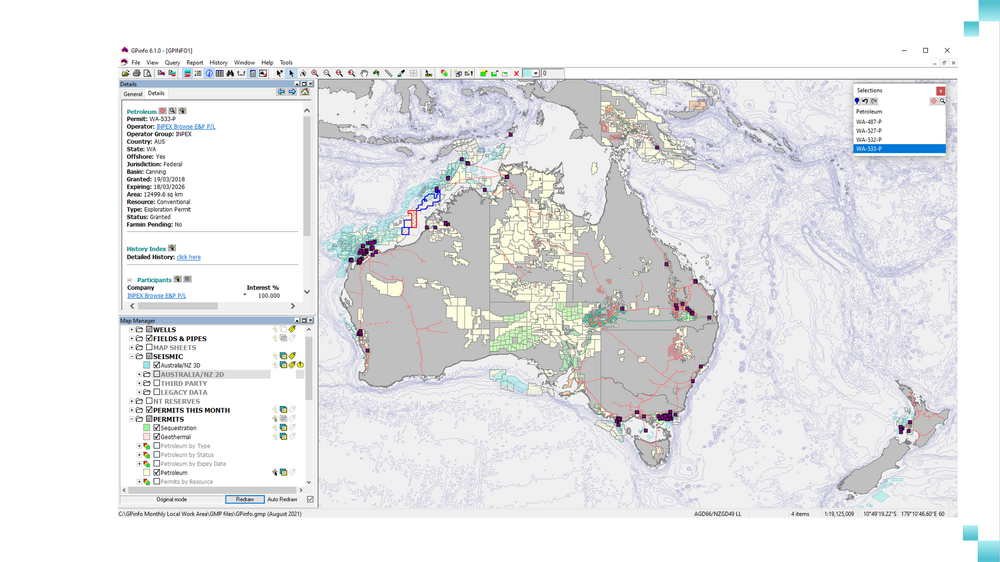Viewport: 1000px width, 562px height.
Task: Open the Query menu
Action: coord(172,62)
